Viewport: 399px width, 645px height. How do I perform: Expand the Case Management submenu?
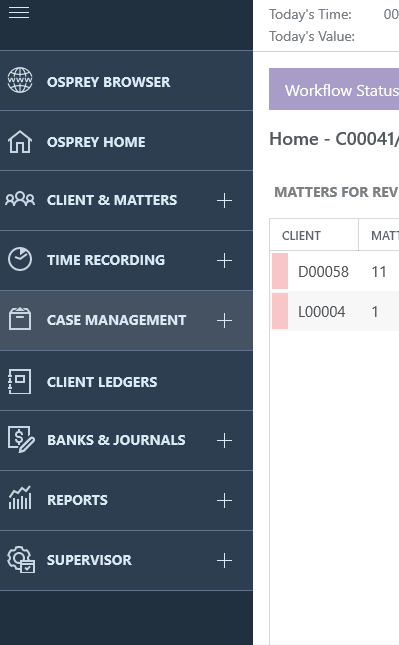224,321
